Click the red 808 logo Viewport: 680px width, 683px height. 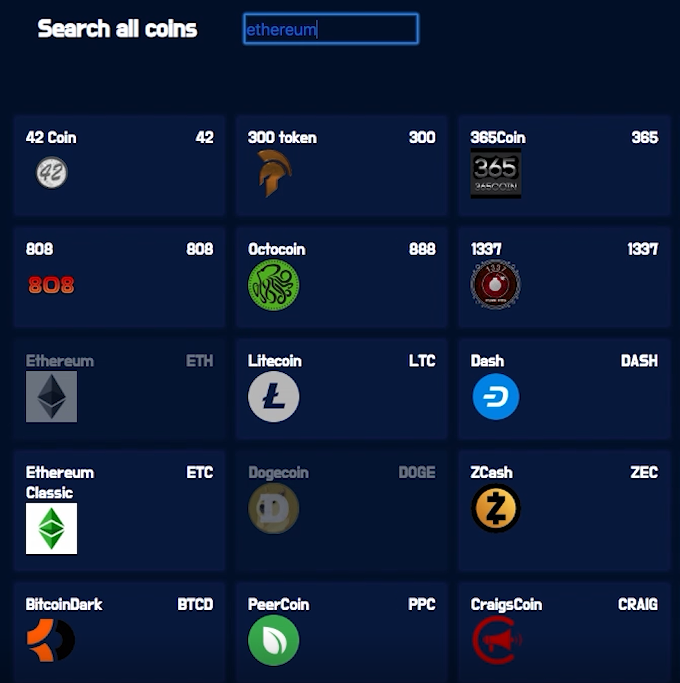tap(51, 285)
